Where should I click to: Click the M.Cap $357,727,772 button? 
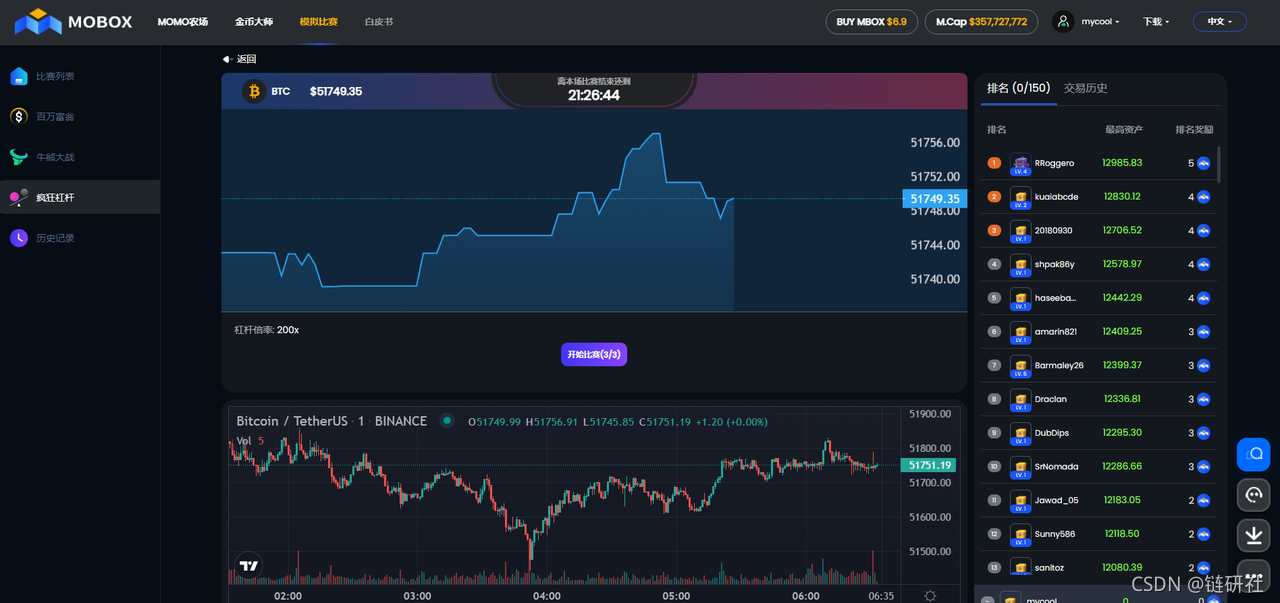(981, 21)
